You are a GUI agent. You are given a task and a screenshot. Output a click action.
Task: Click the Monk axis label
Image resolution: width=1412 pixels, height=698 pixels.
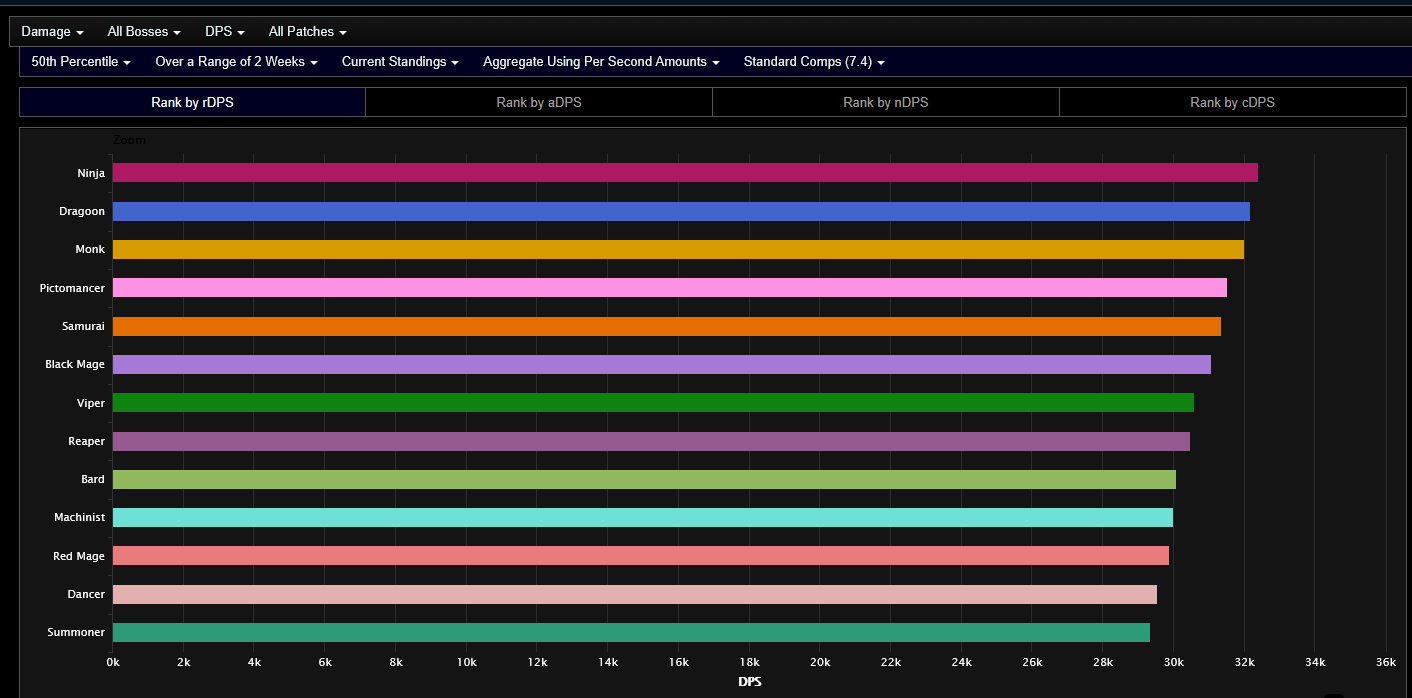[x=90, y=250]
